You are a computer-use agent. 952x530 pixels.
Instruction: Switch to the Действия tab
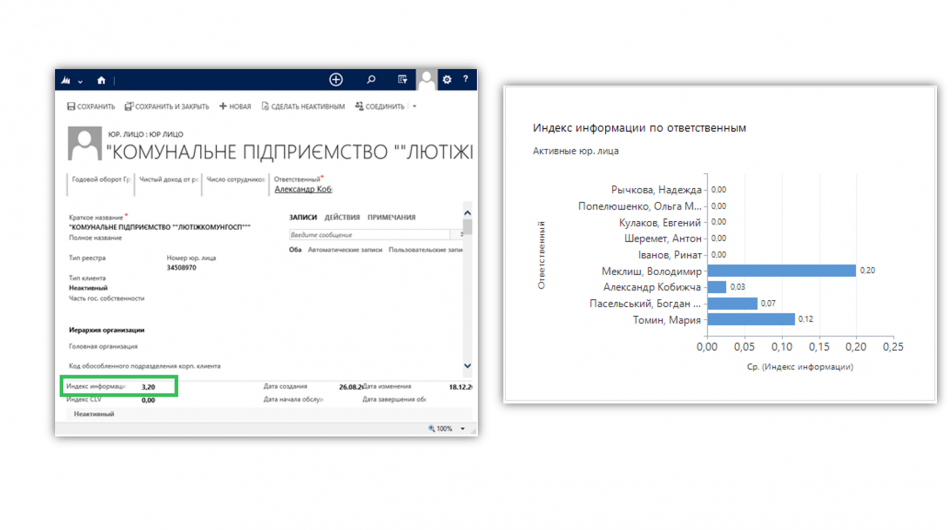(x=342, y=217)
